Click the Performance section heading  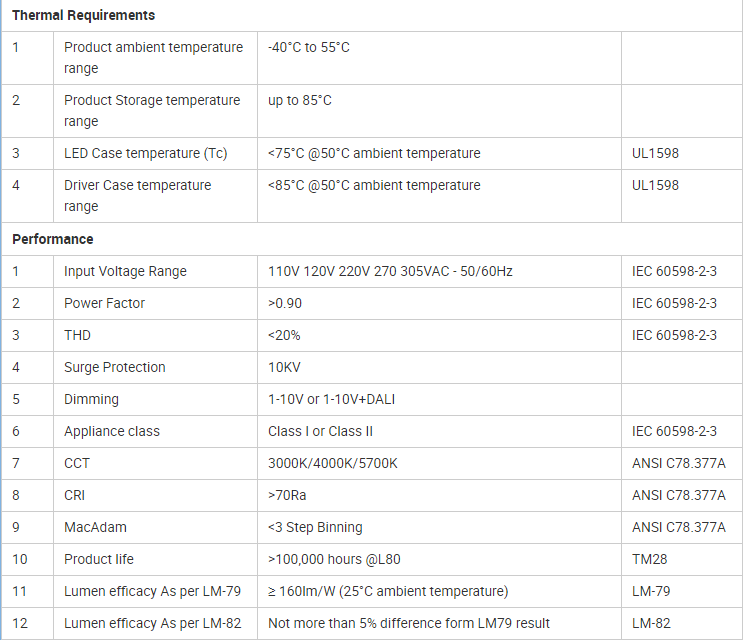[x=53, y=239]
